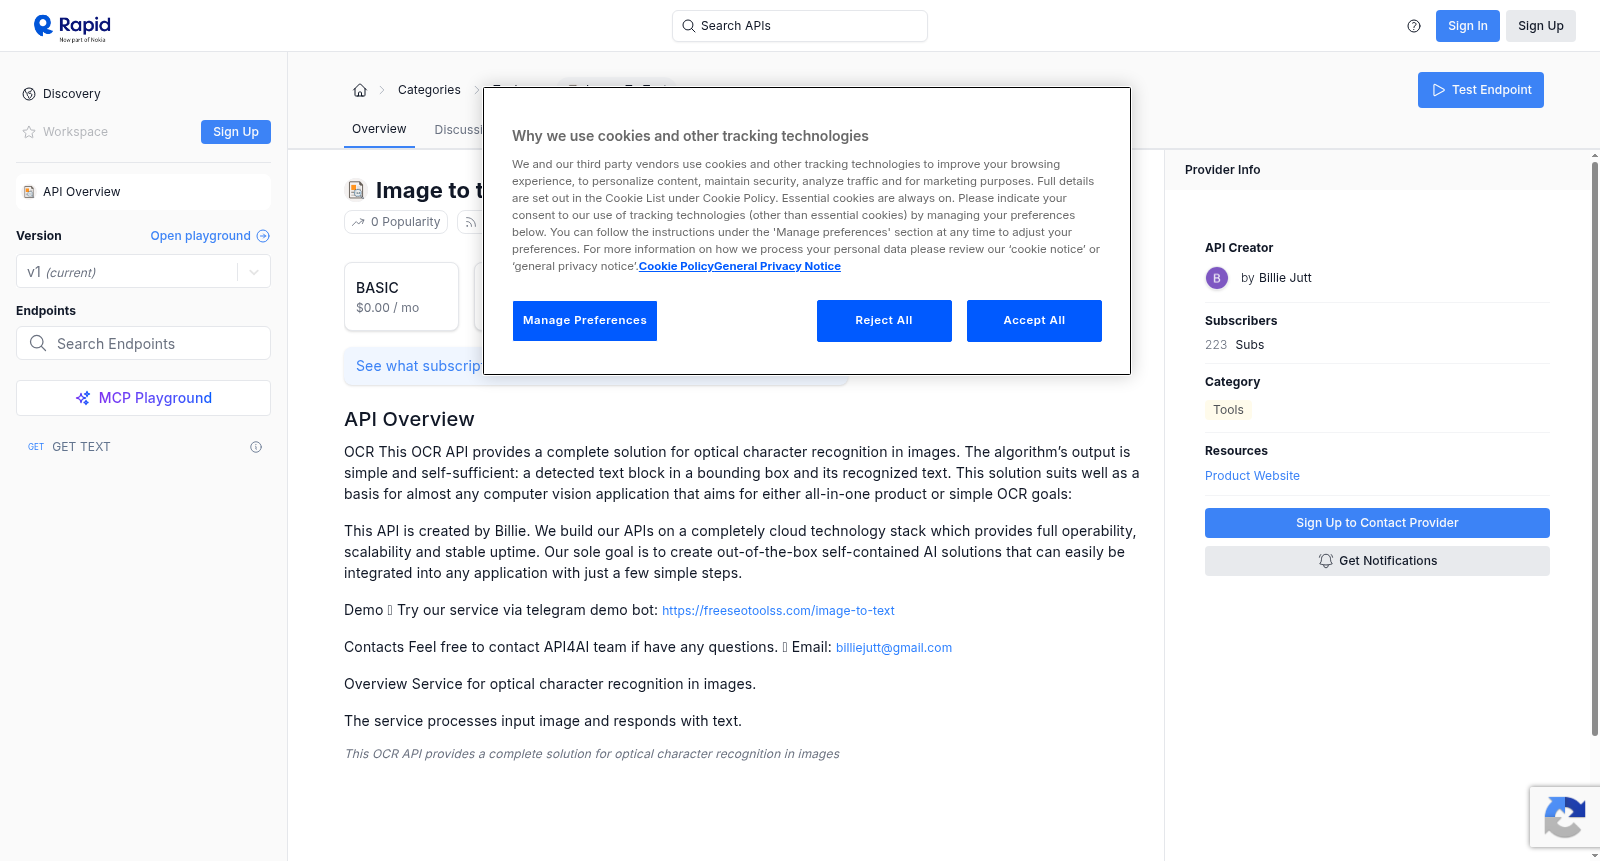Open the help question mark icon
The width and height of the screenshot is (1600, 861).
[1414, 26]
